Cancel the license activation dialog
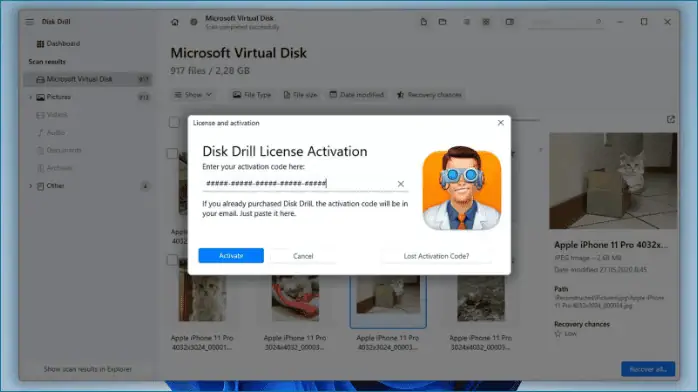 (x=303, y=256)
